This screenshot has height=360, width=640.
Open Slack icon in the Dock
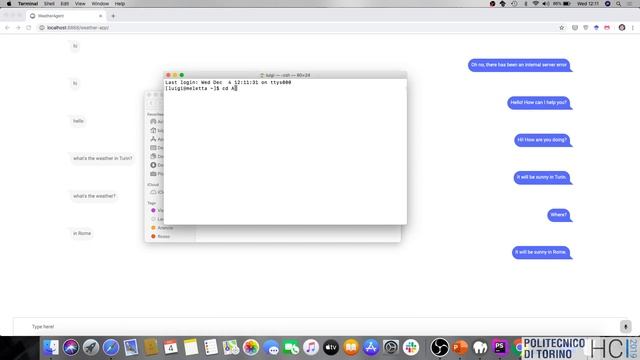(411, 347)
